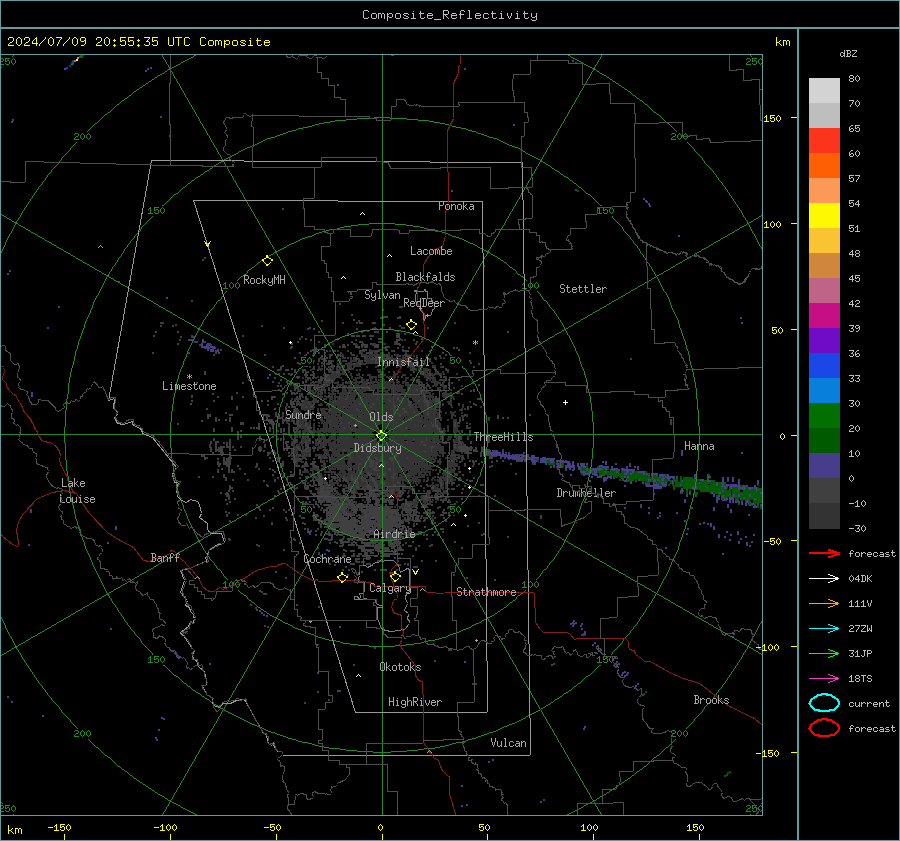Viewport: 900px width, 841px height.
Task: Click the Didsbury label
Action: (377, 448)
